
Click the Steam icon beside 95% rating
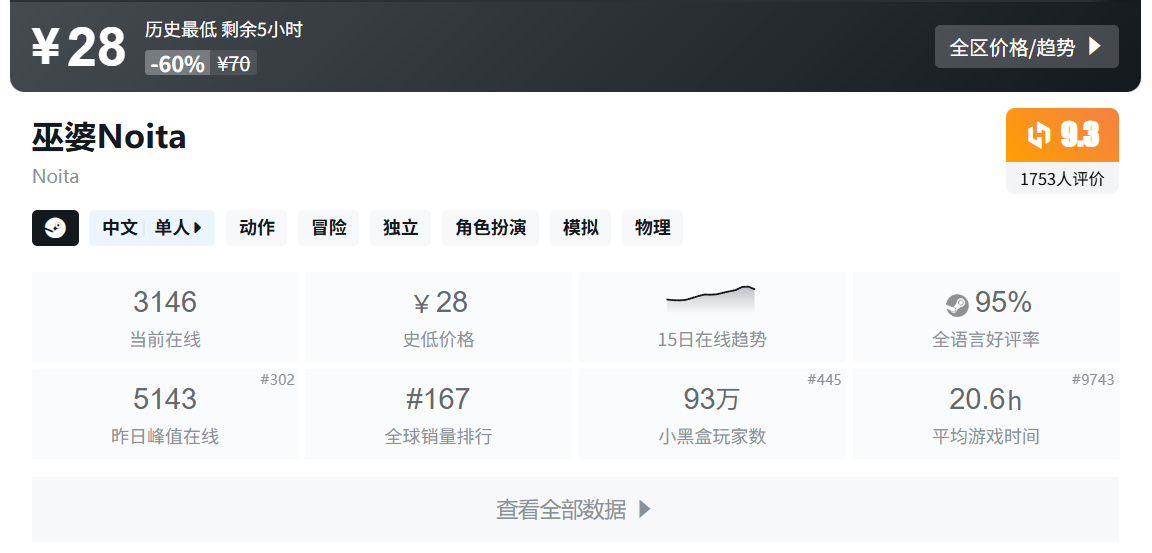[957, 304]
